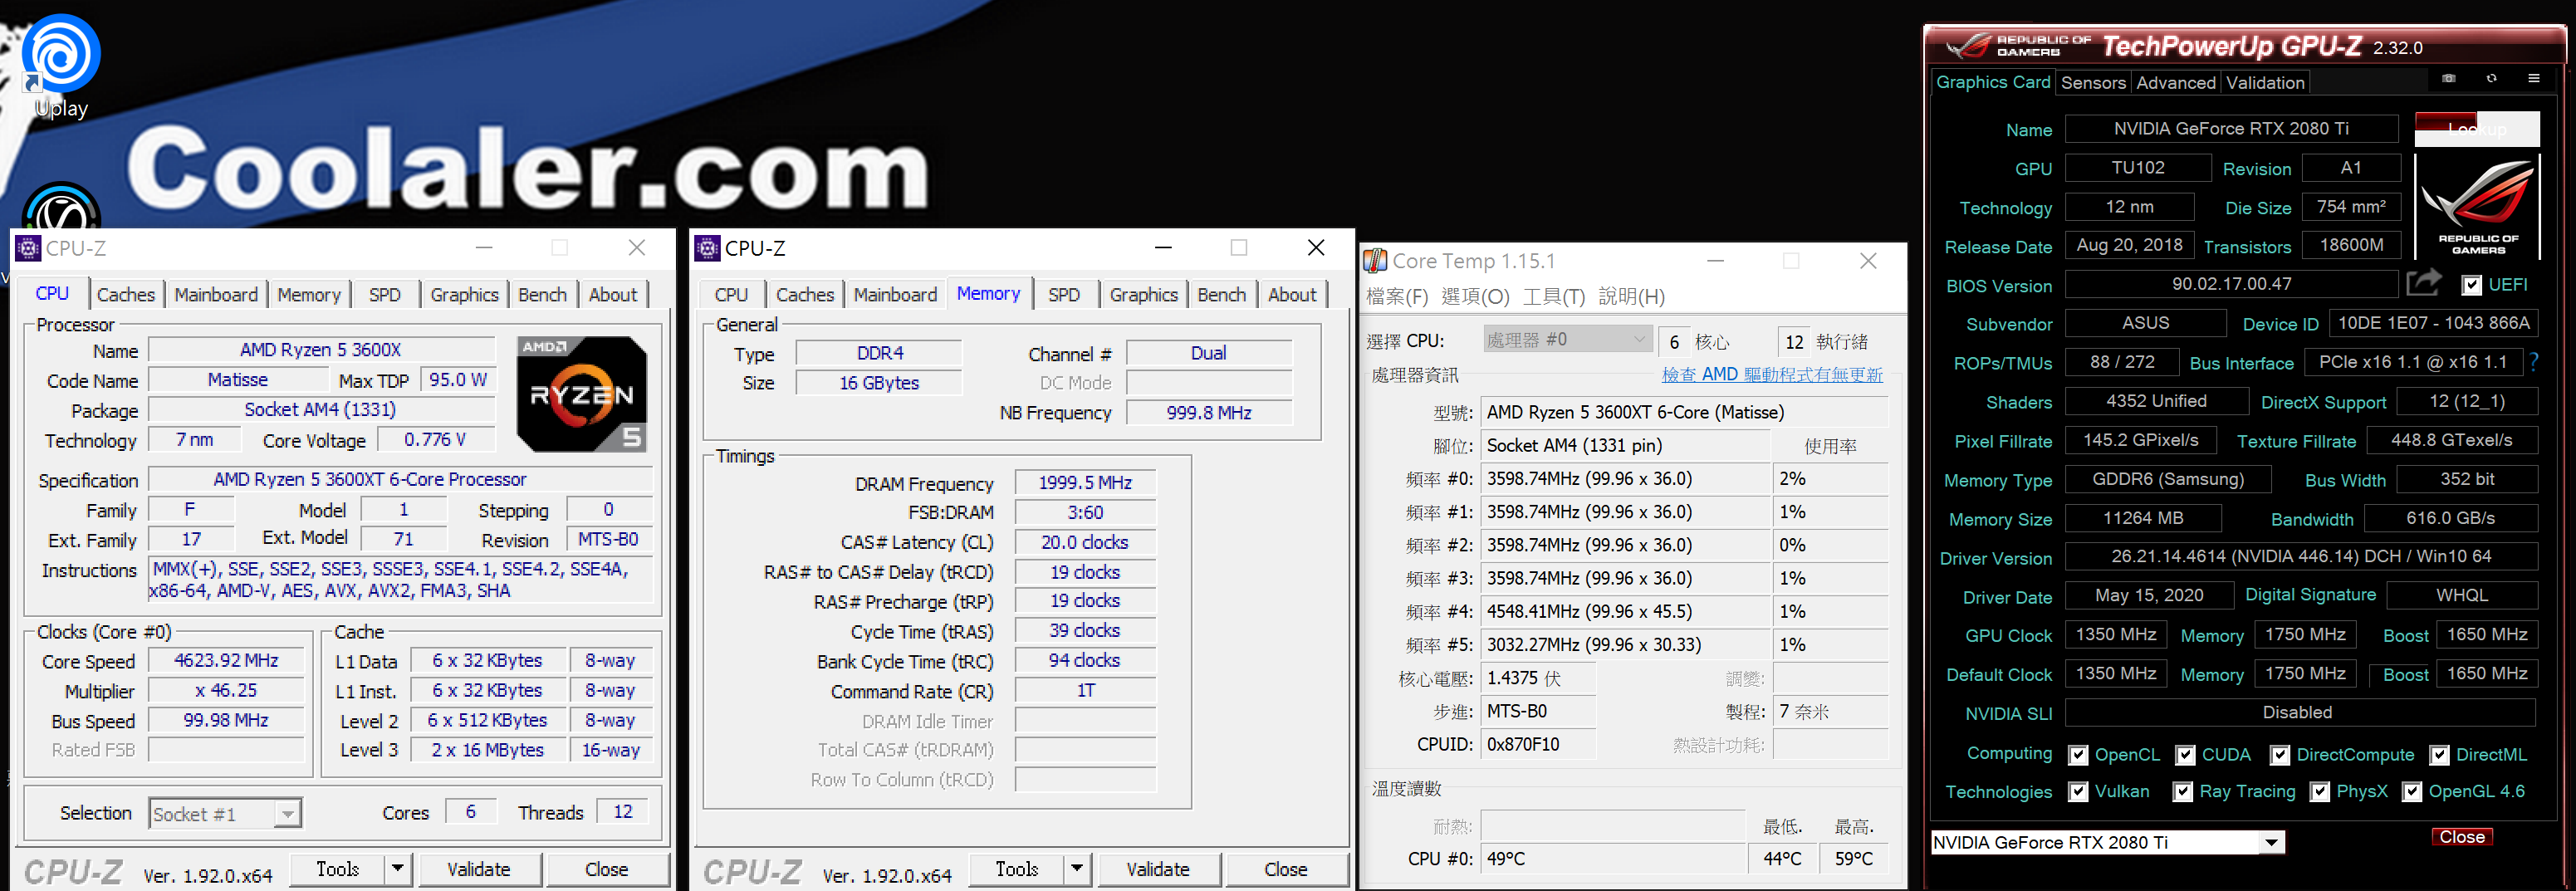
Task: Open the Validation tab in GPU-Z
Action: 2265,83
